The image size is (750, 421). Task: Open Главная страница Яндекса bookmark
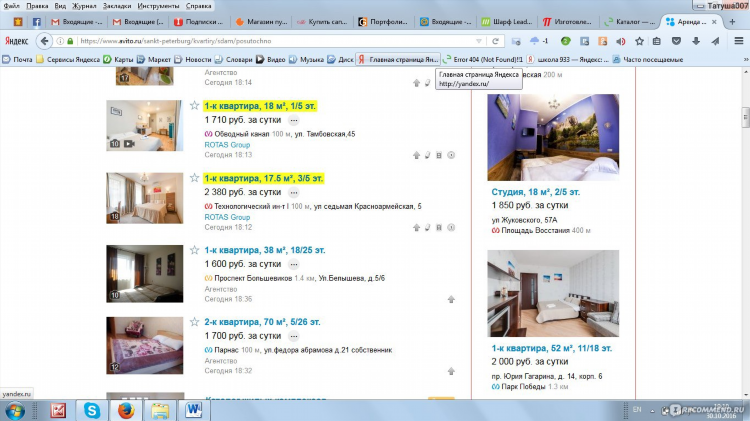pyautogui.click(x=398, y=59)
